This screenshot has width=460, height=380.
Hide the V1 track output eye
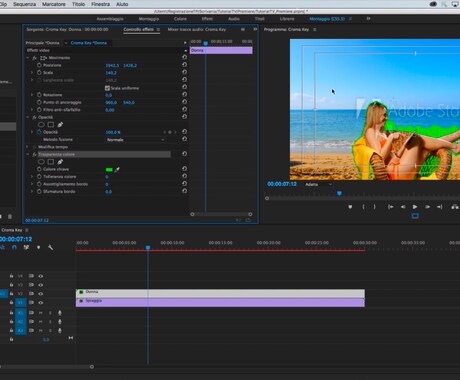pos(41,303)
